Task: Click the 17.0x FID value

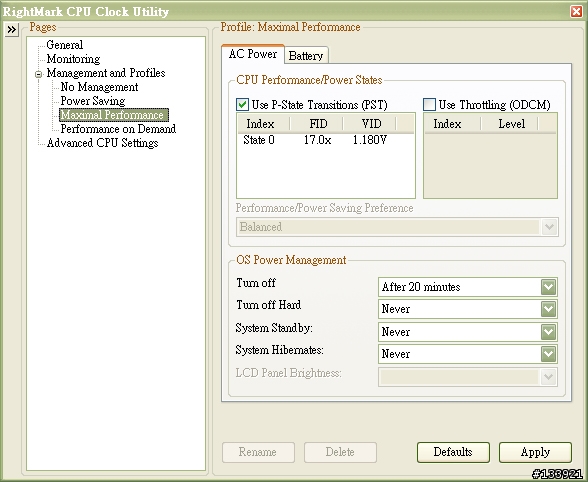Action: (x=317, y=140)
